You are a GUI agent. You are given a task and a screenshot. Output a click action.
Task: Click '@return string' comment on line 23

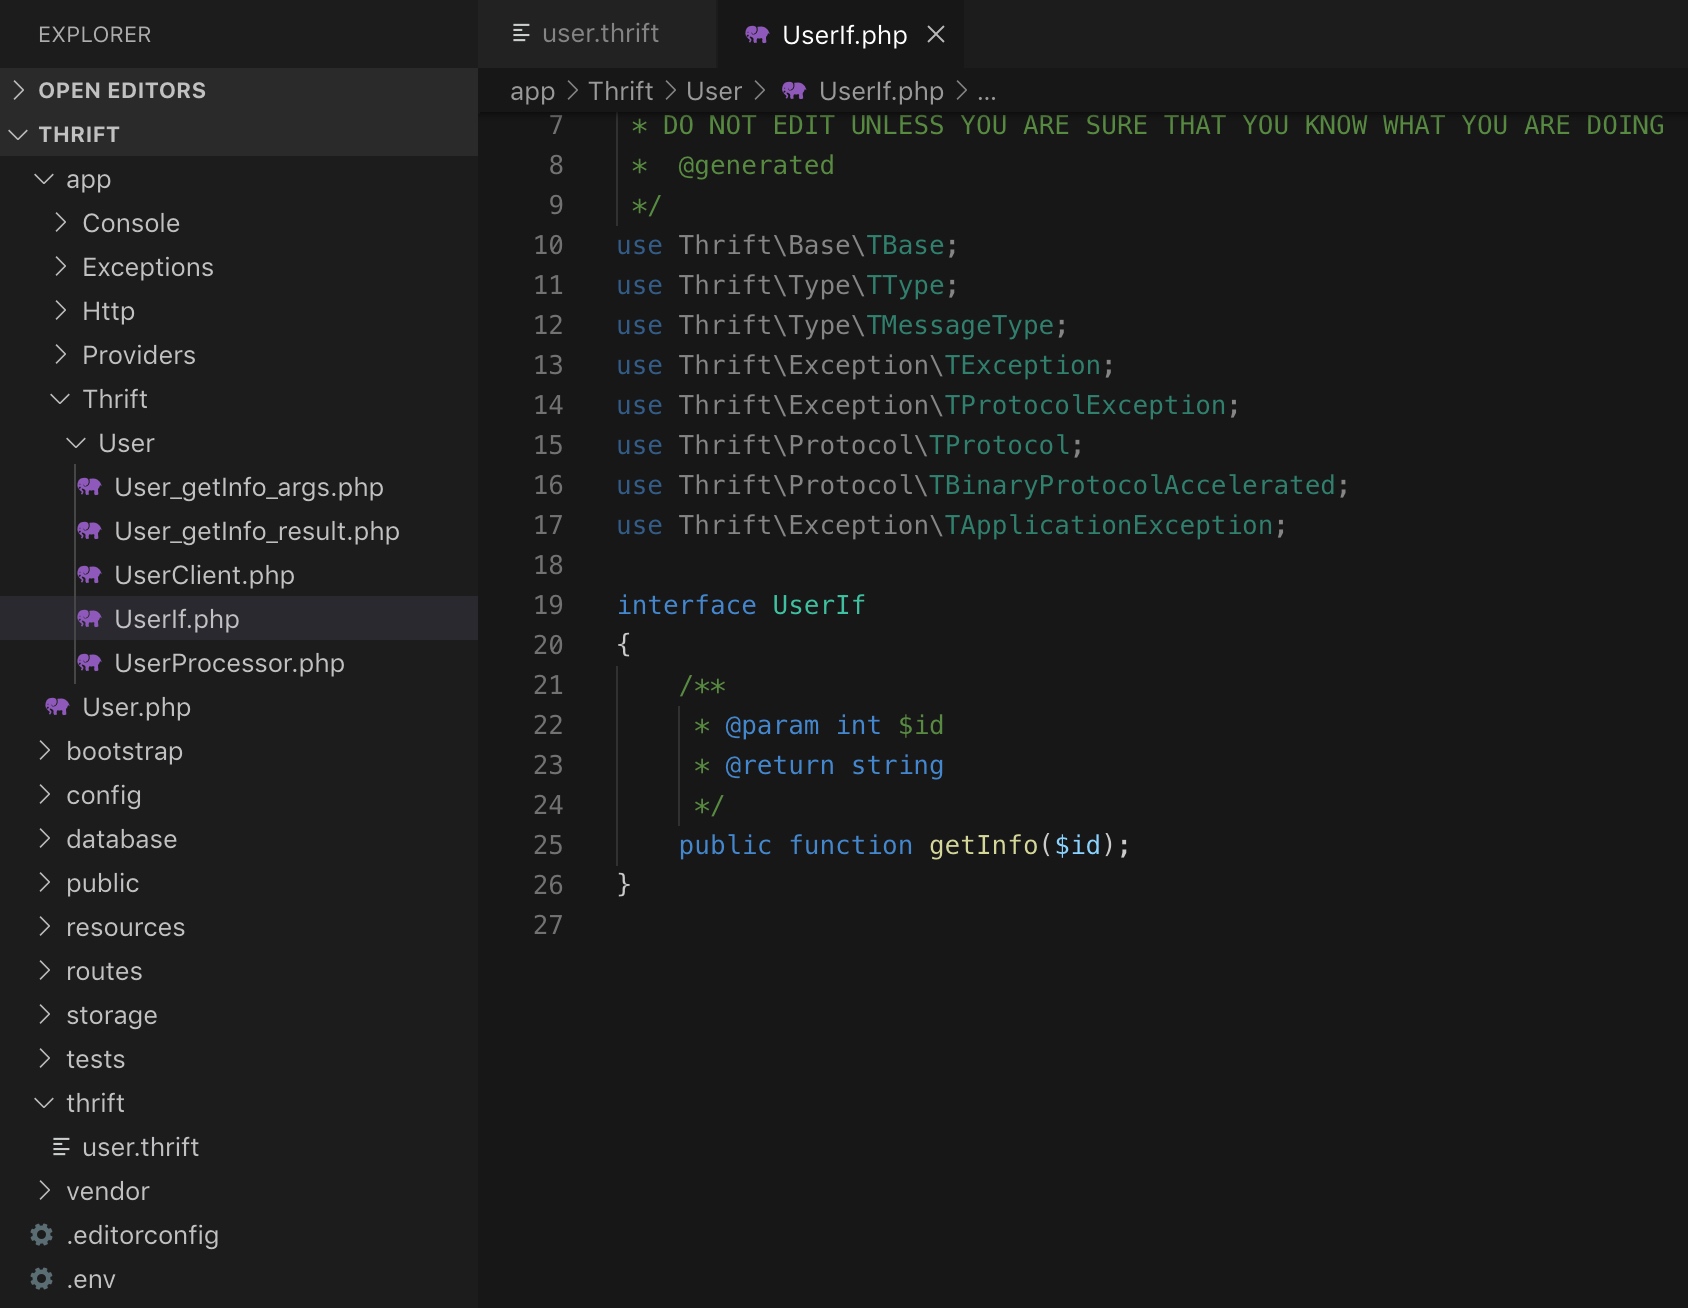coord(834,765)
